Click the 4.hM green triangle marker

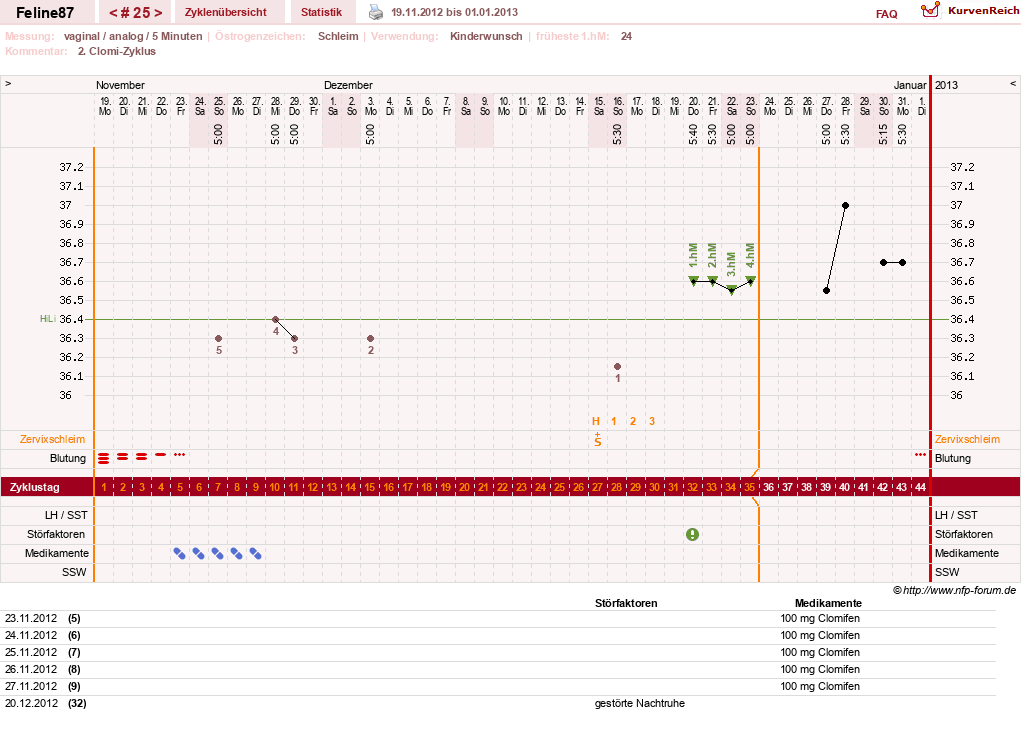750,281
